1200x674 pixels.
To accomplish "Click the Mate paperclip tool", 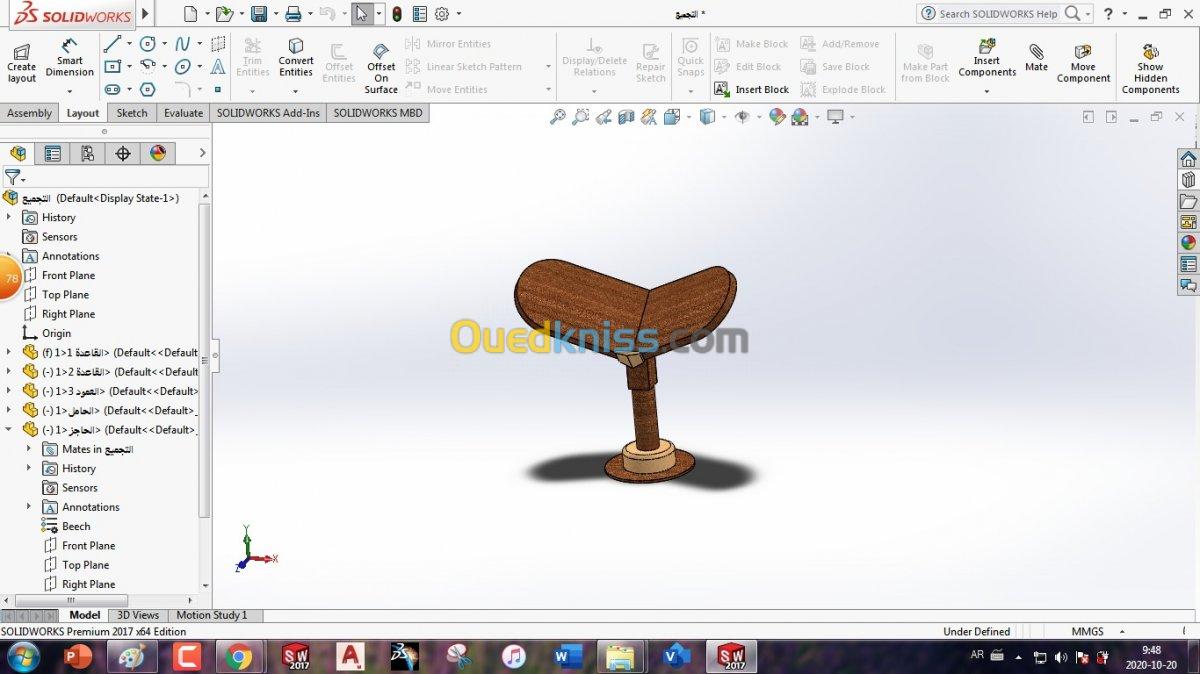I will tap(1036, 58).
